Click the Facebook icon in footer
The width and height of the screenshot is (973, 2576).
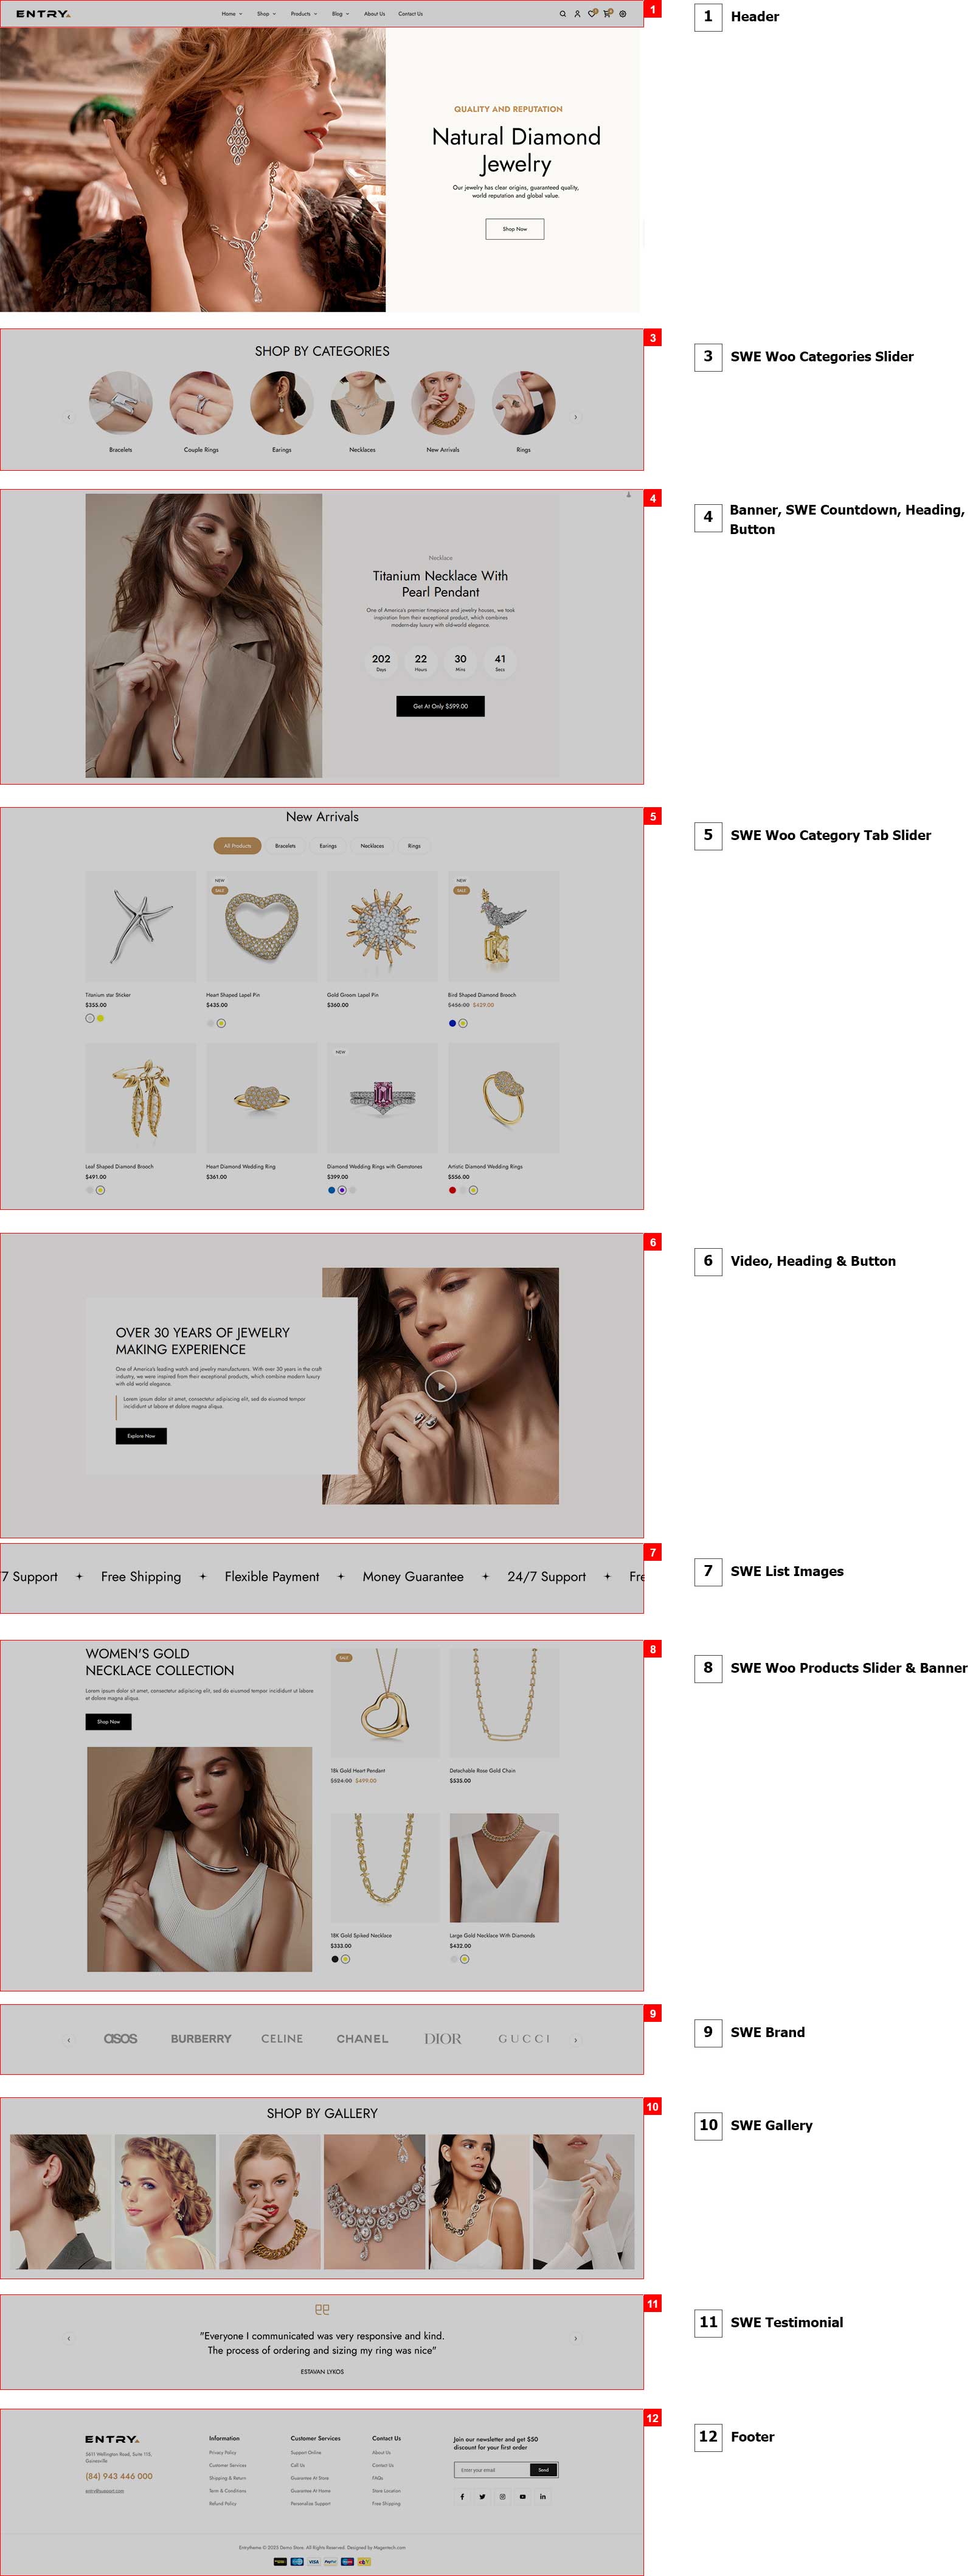point(462,2496)
